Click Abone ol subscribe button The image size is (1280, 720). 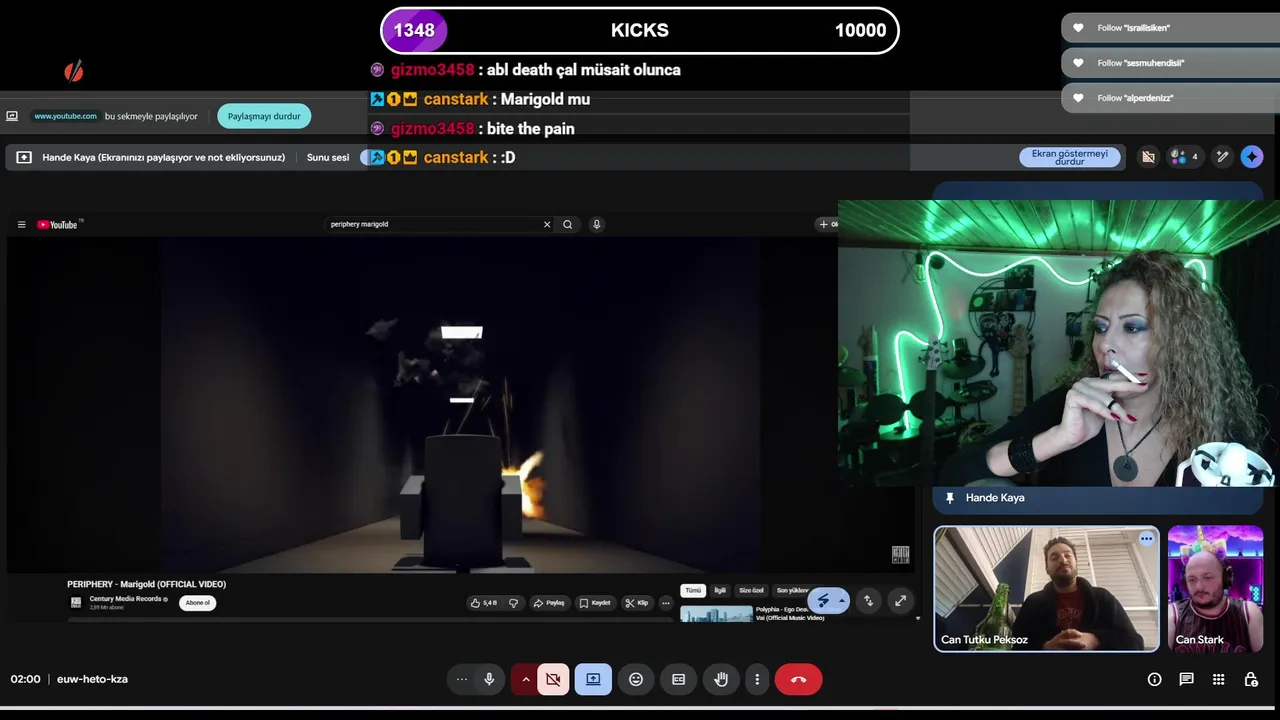(x=198, y=603)
